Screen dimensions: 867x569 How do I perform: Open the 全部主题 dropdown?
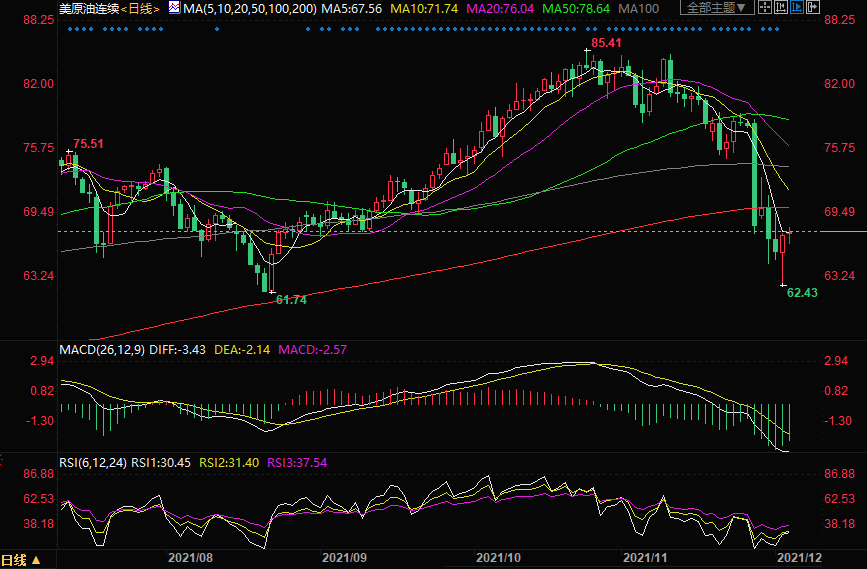tap(720, 8)
